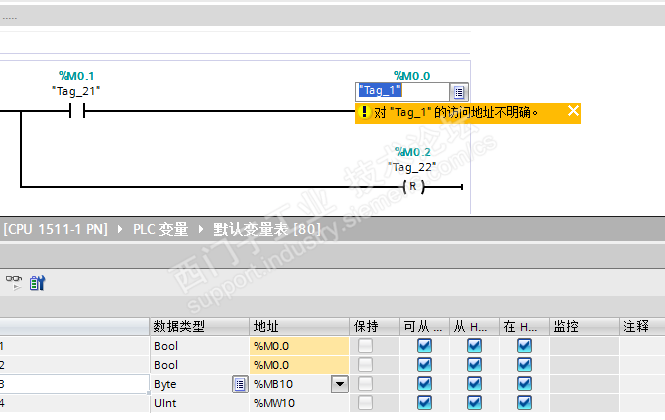Uncheck 从 H checkbox in second Bool row

(x=474, y=365)
